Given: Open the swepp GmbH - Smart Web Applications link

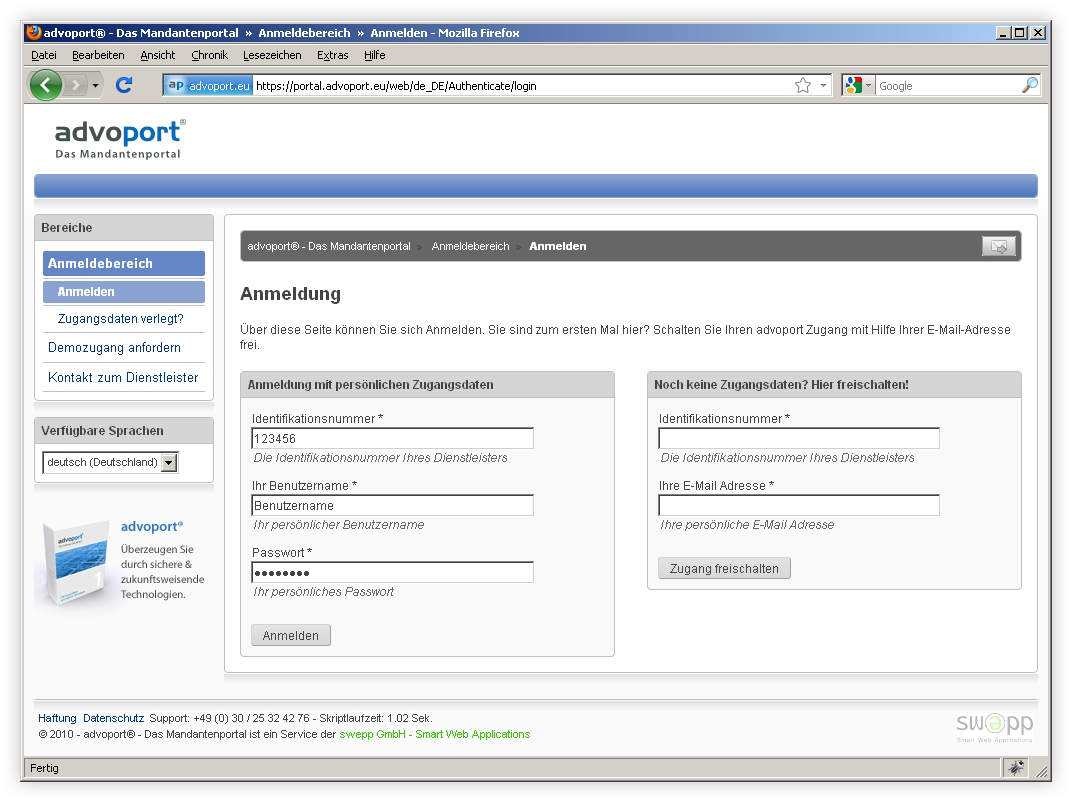Looking at the screenshot, I should (x=435, y=734).
